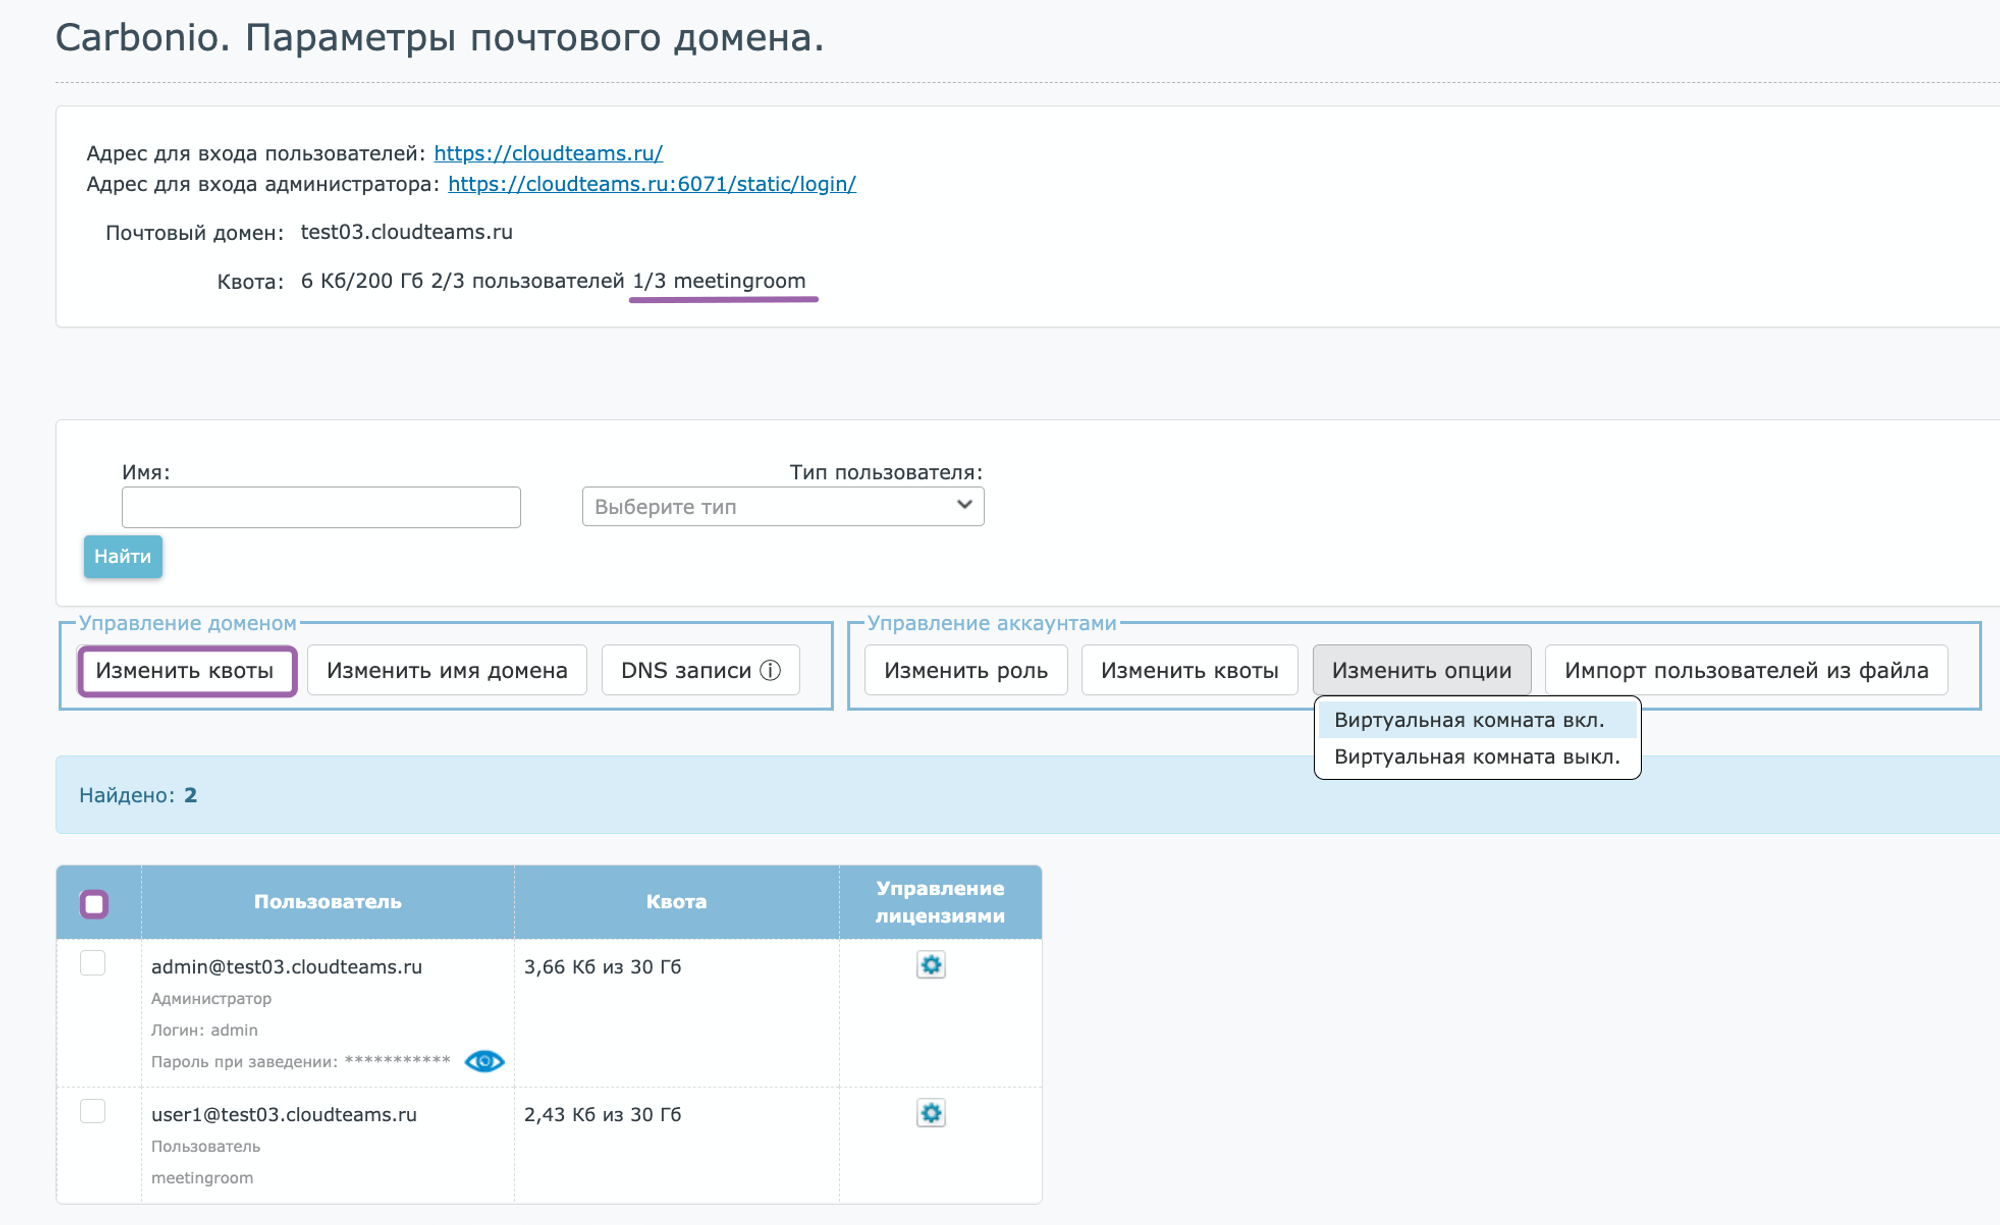The width and height of the screenshot is (2000, 1225).
Task: Open Изменить роль accounts menu
Action: pos(965,671)
